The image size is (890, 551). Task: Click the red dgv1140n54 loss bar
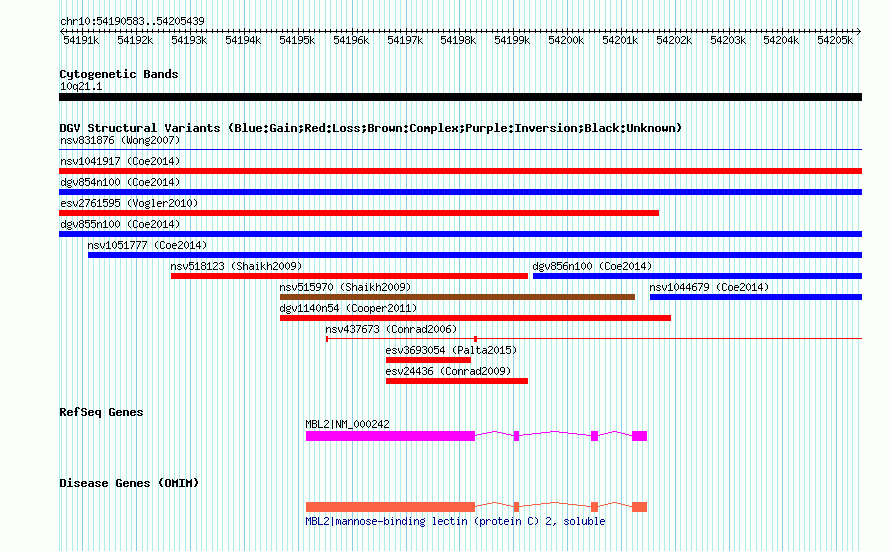click(475, 318)
